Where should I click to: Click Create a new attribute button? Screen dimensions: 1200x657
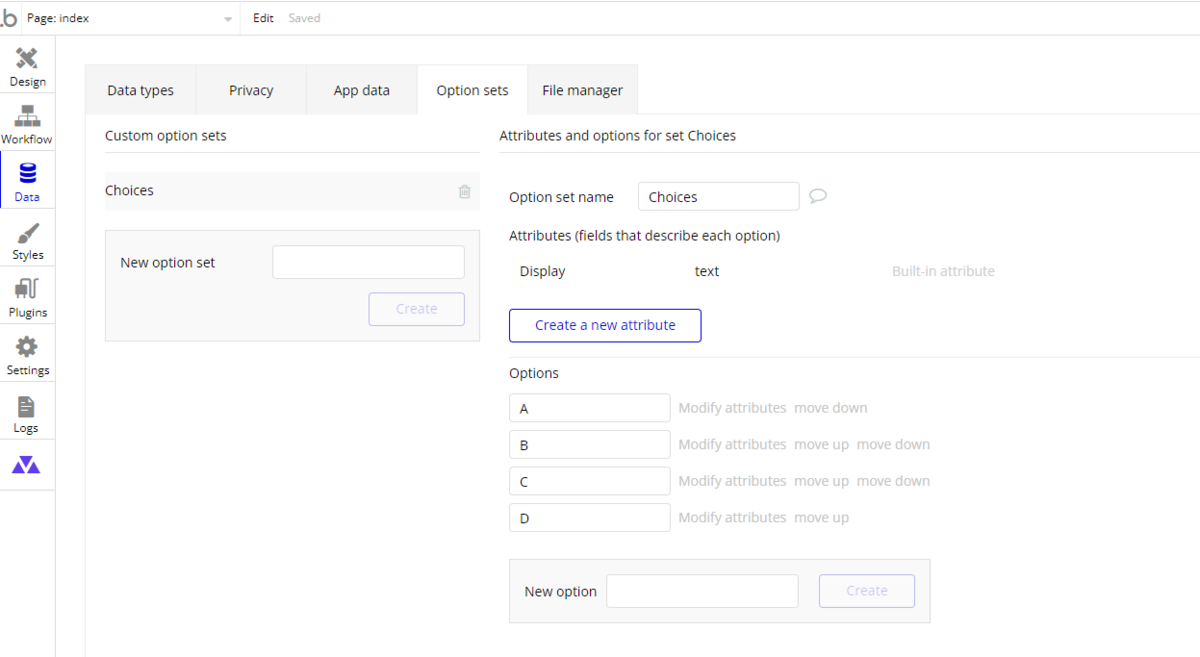(605, 325)
